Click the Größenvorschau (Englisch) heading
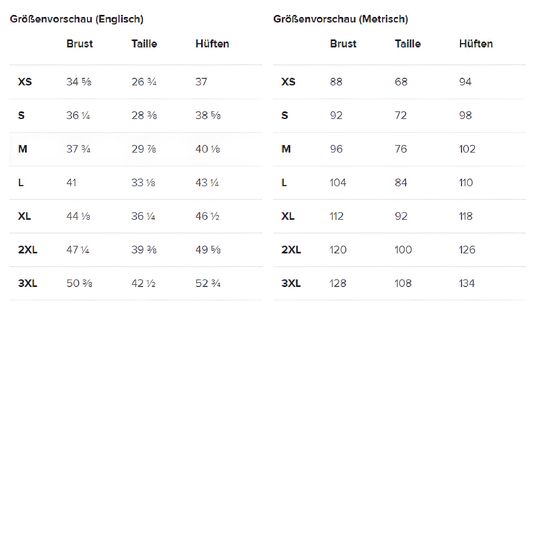 click(x=76, y=19)
